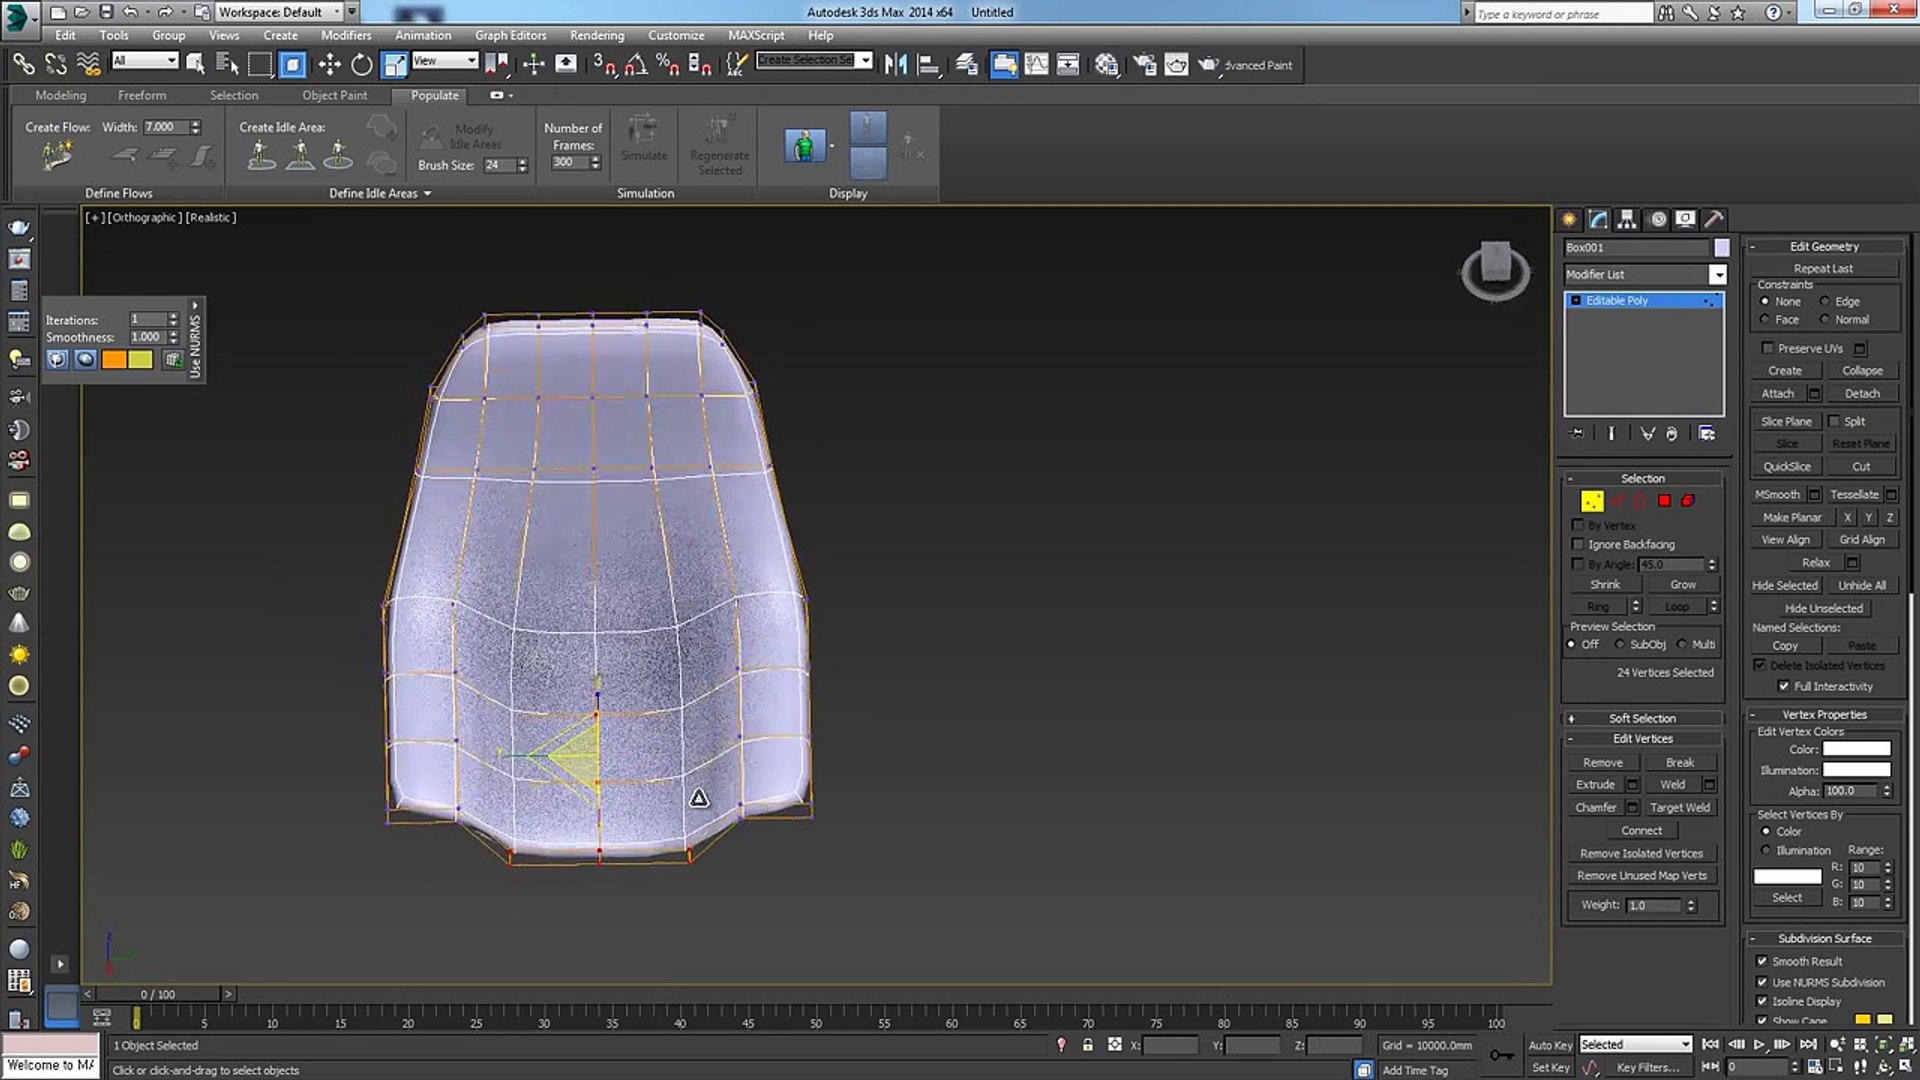The image size is (1920, 1080).
Task: Click the Play Animation button
Action: pos(1759,1044)
